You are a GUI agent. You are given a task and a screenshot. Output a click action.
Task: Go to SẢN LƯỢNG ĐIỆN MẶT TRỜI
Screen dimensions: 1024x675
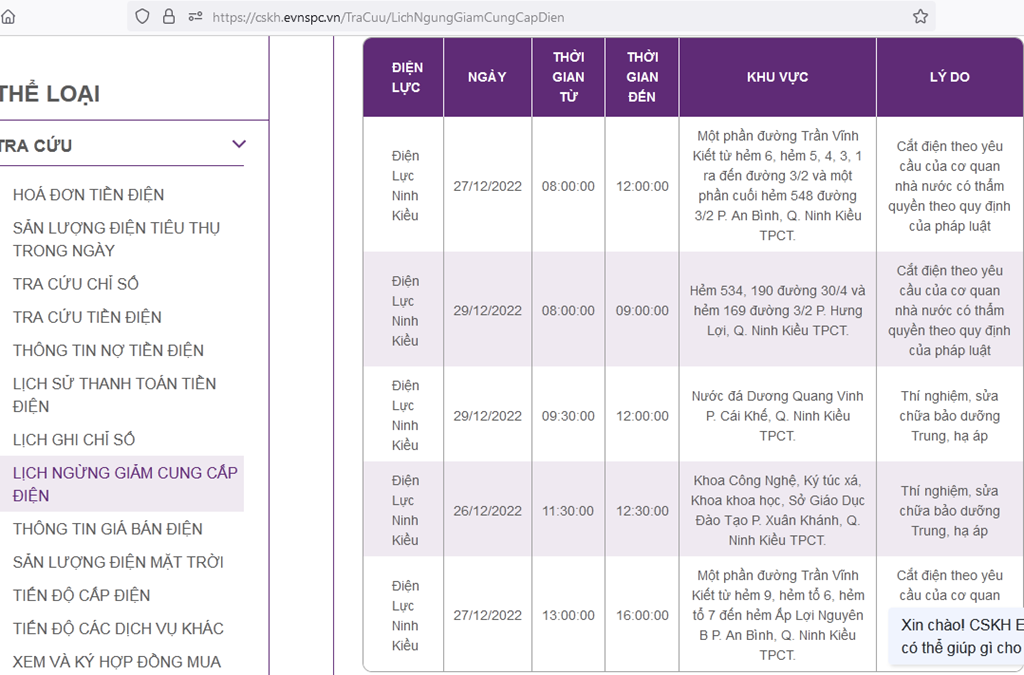point(118,562)
